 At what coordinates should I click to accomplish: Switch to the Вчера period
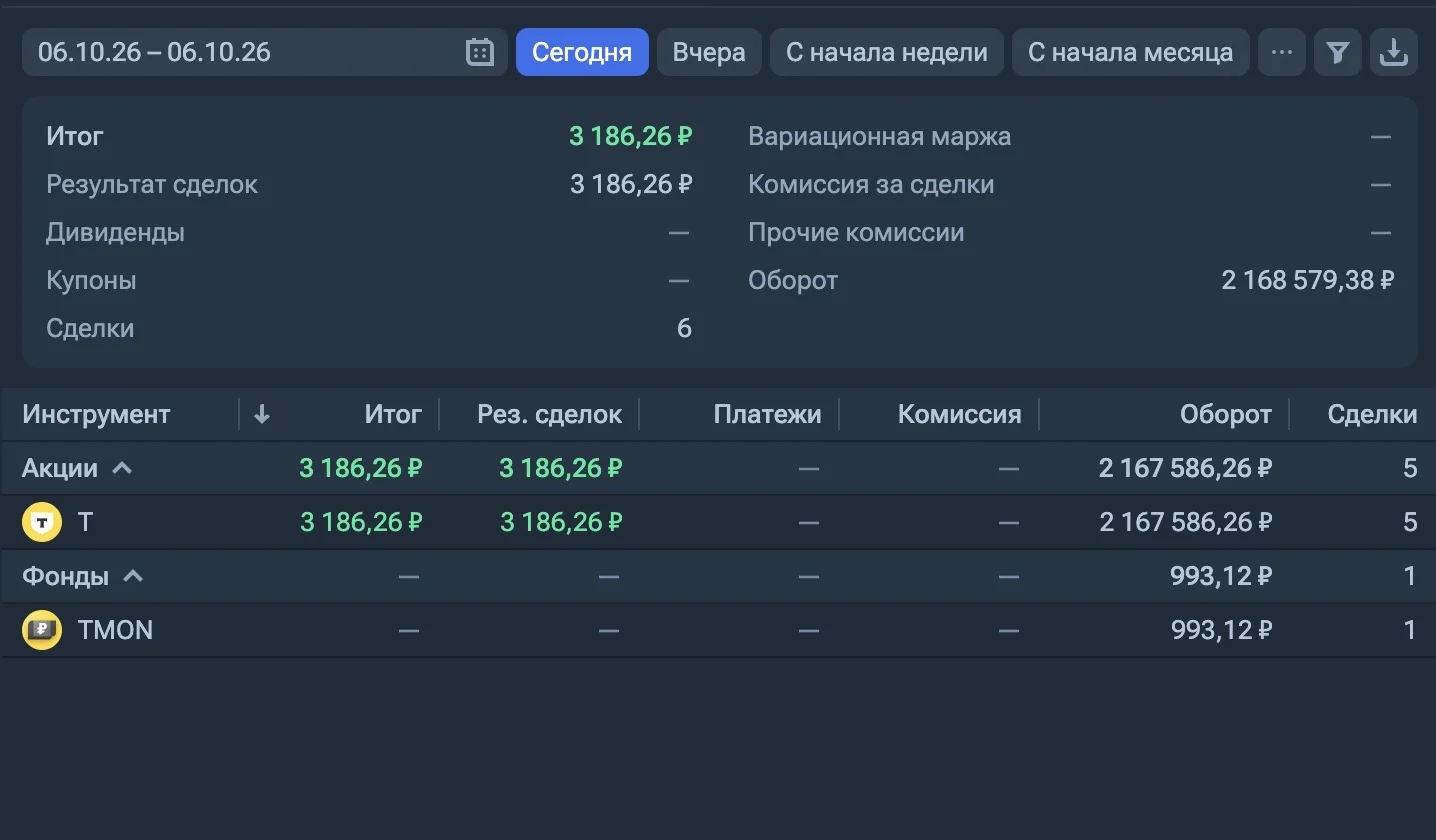[x=709, y=52]
